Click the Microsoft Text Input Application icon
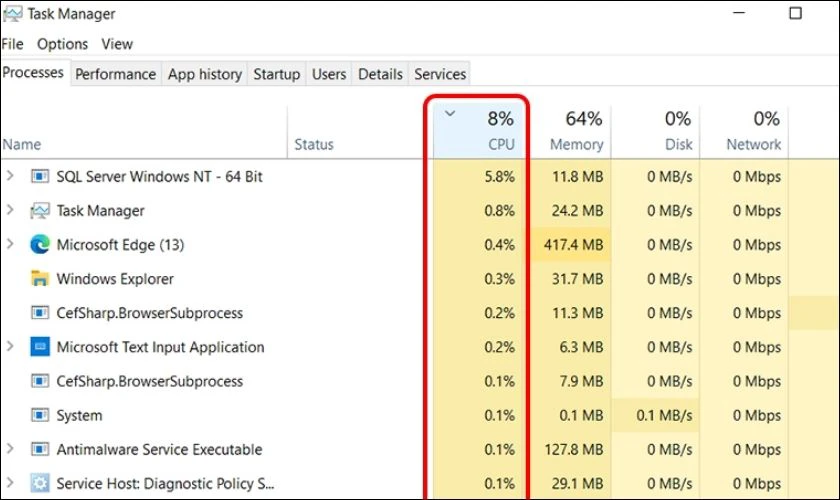Image resolution: width=840 pixels, height=500 pixels. (40, 347)
